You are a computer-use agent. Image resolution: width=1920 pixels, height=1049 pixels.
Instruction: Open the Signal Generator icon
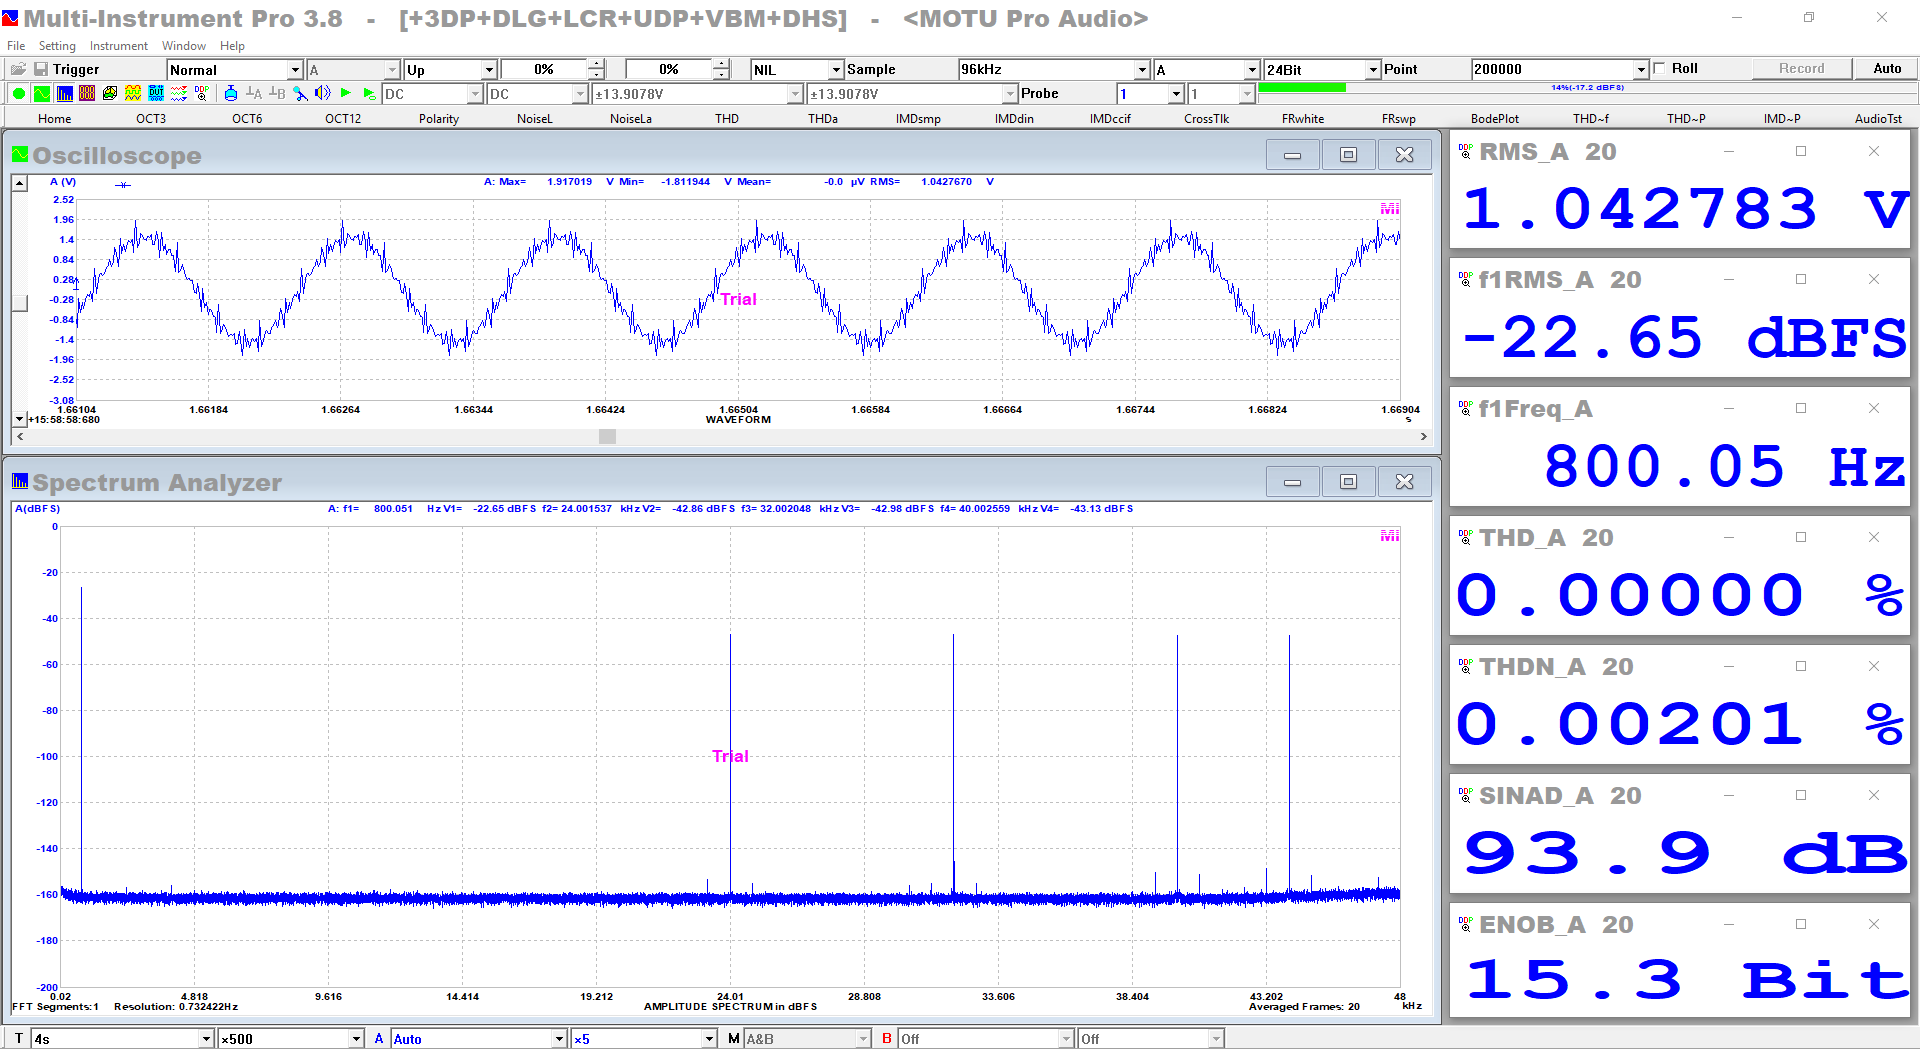133,93
